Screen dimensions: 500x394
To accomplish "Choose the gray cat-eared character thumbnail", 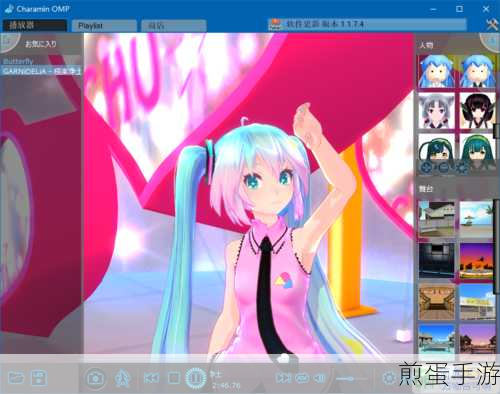I will (x=437, y=111).
